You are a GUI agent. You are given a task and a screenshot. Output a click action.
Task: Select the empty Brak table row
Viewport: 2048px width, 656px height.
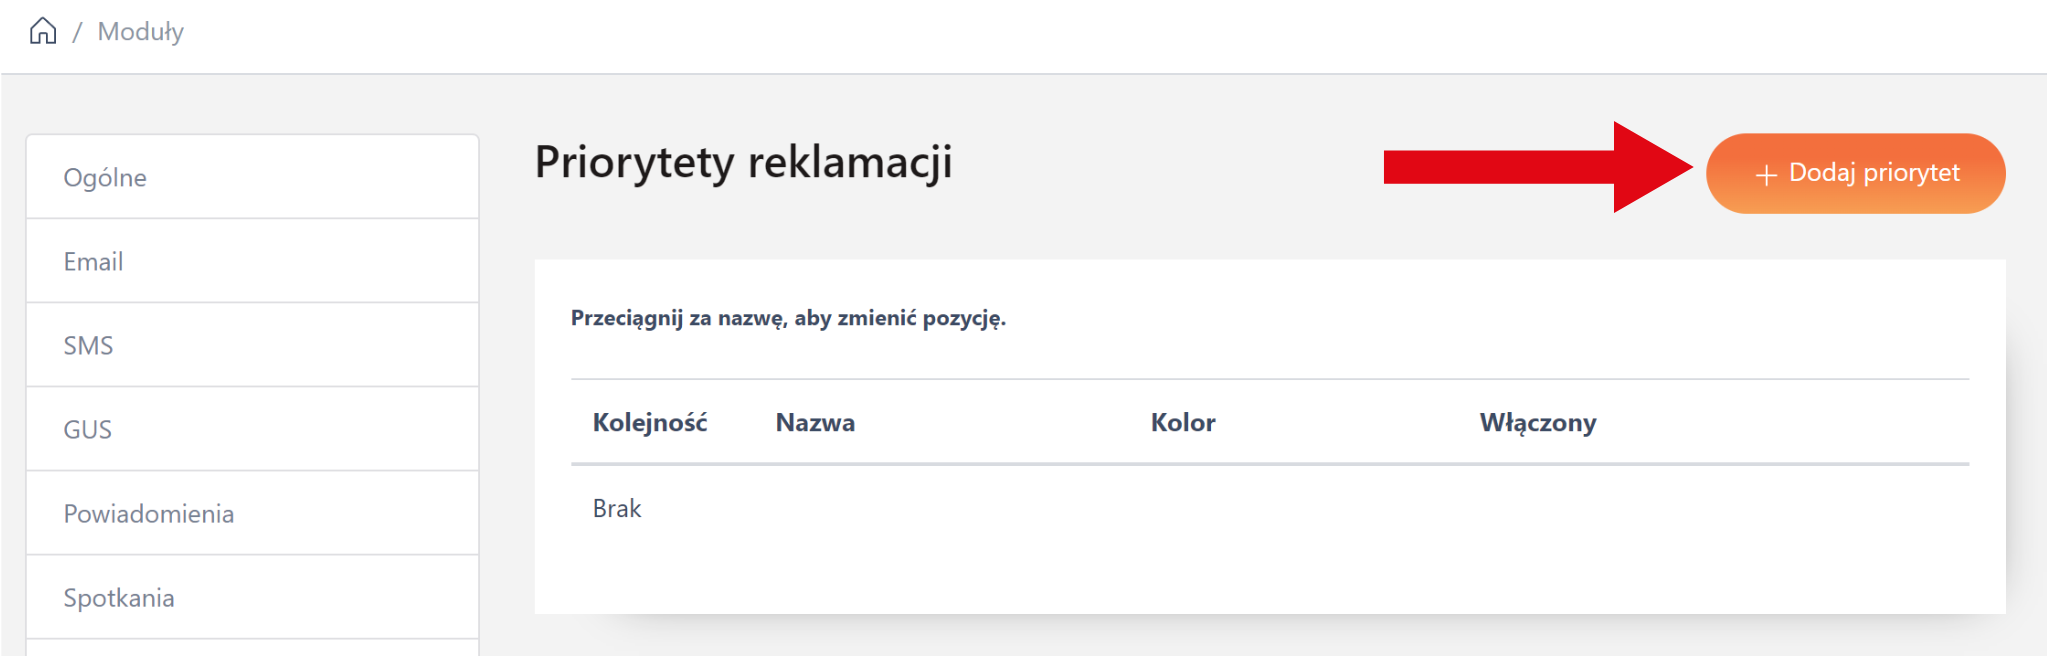click(x=617, y=509)
